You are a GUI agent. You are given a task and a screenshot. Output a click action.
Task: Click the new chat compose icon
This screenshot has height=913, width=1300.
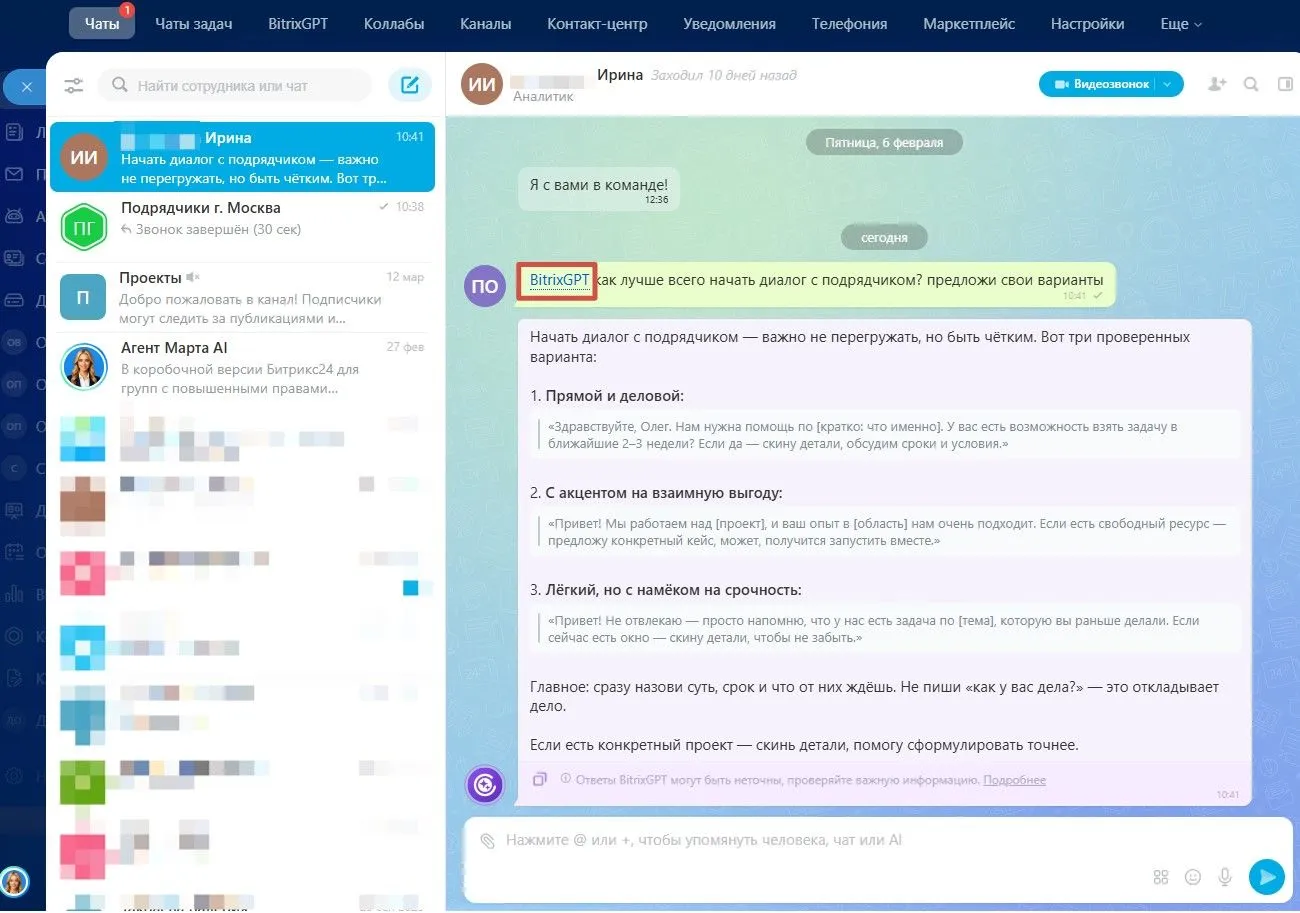[x=409, y=85]
